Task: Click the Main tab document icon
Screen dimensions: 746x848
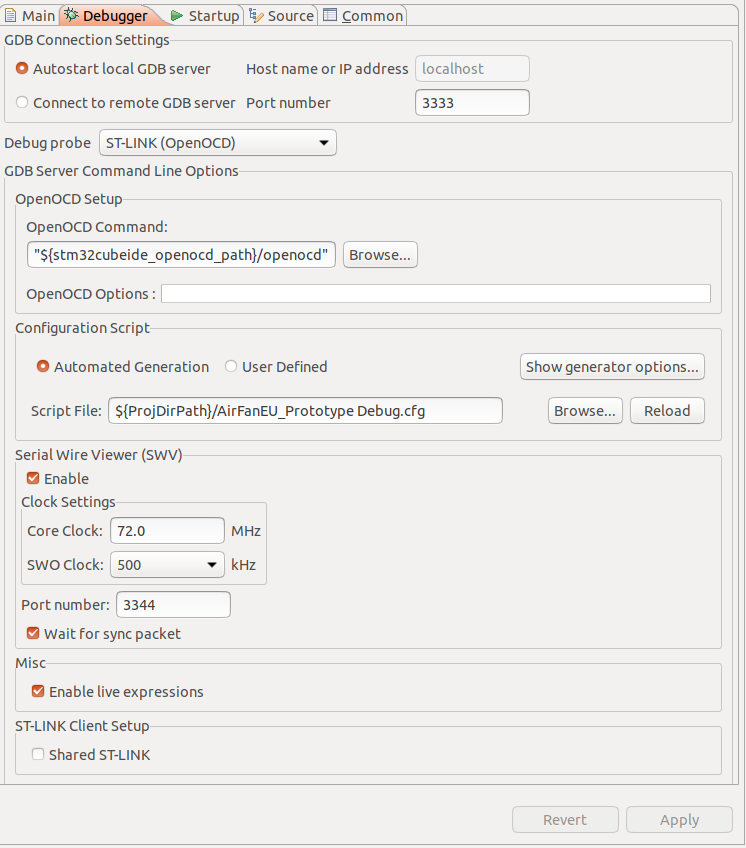Action: 10,15
